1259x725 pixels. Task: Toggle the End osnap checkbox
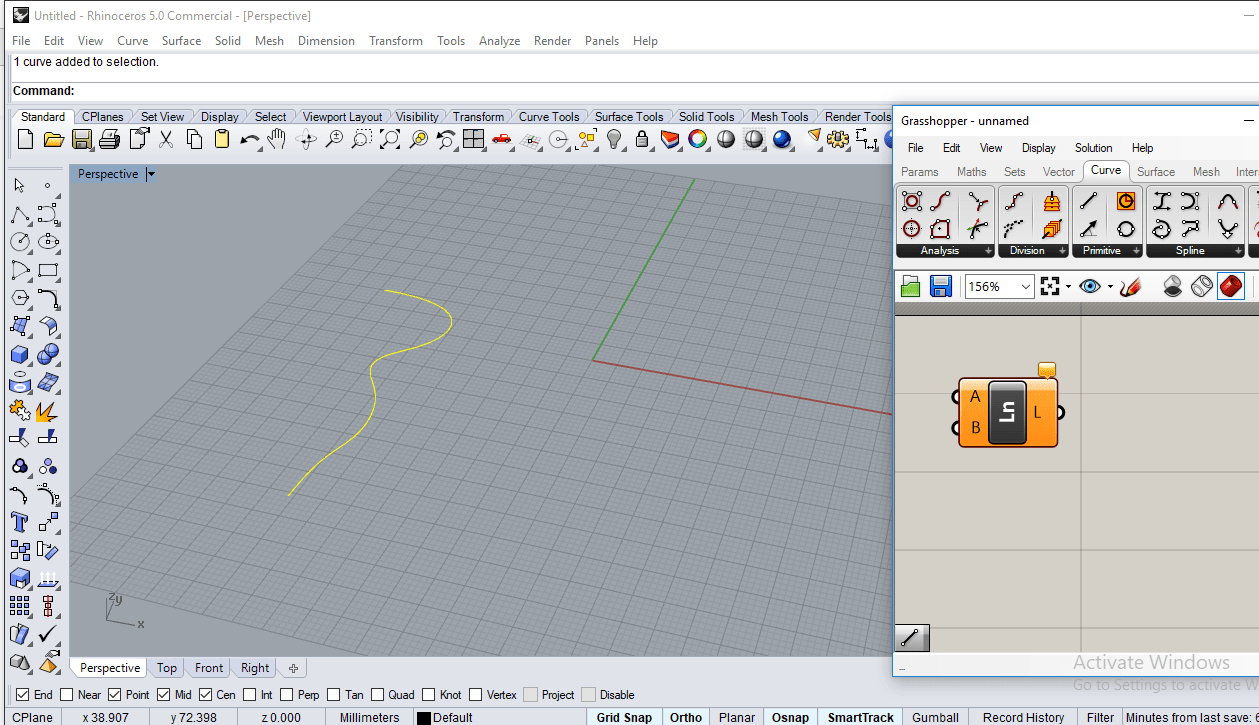[x=23, y=694]
